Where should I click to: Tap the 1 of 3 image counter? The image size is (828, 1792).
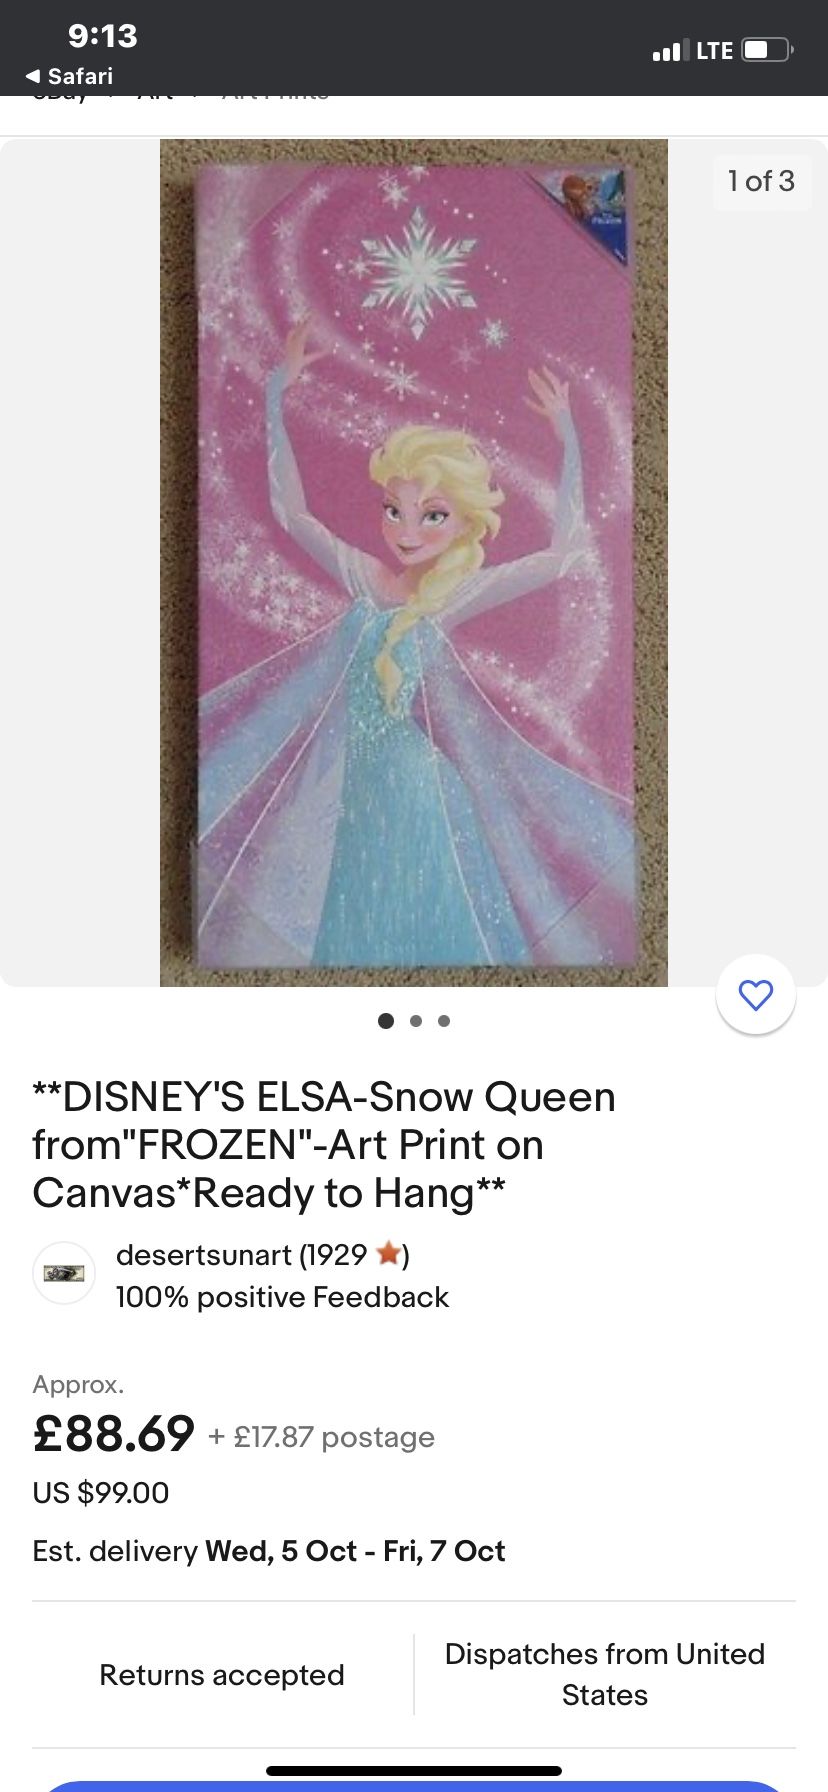[761, 181]
